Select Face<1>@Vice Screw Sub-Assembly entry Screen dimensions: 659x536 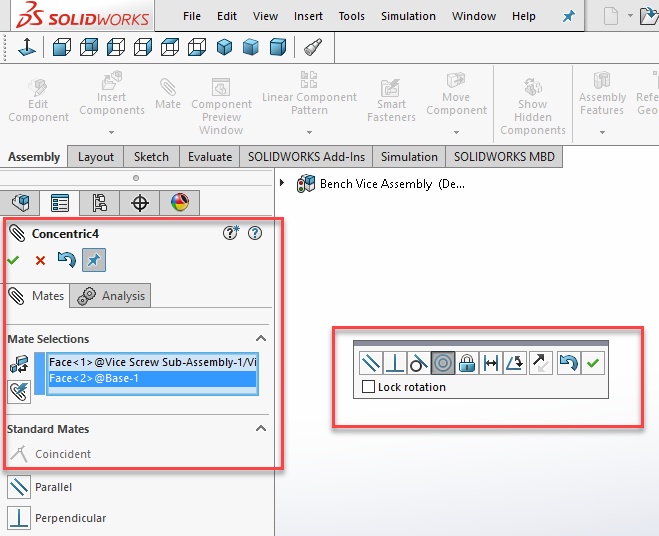[153, 362]
